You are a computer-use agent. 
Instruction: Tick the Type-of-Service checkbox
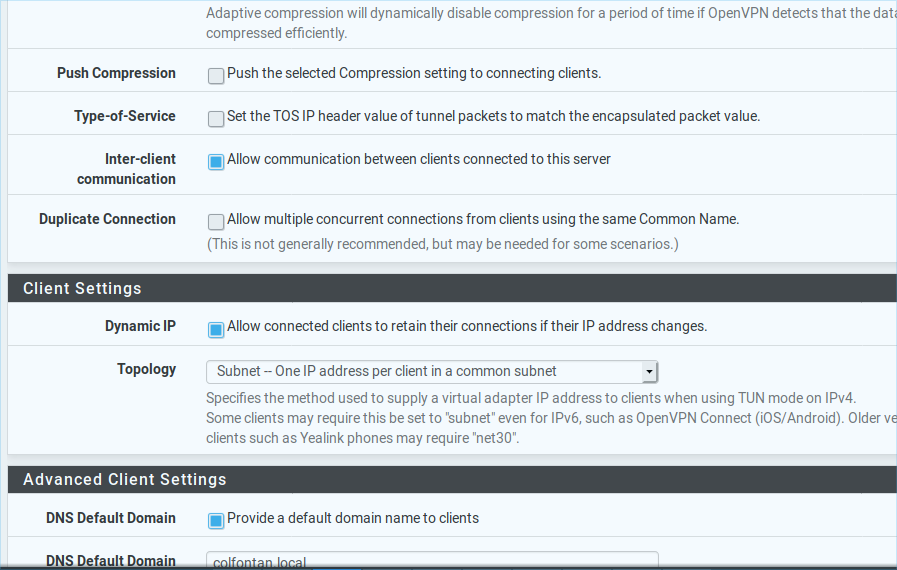click(x=216, y=118)
